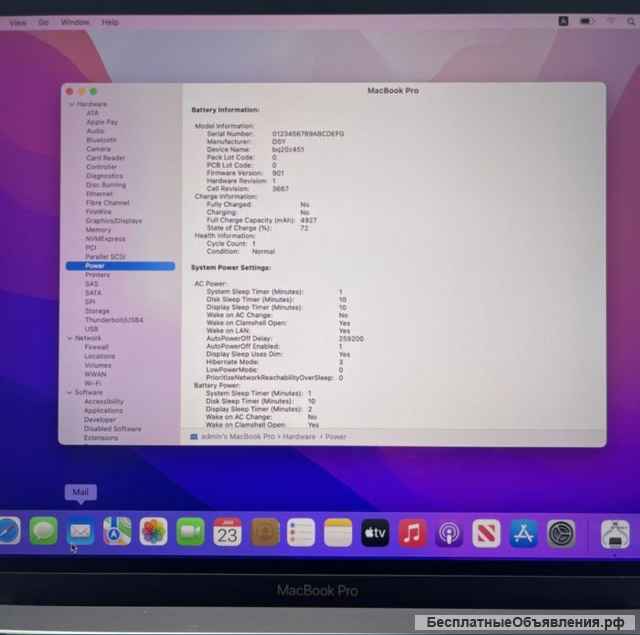Select ATA in the Hardware list
640x635 pixels.
[x=92, y=113]
